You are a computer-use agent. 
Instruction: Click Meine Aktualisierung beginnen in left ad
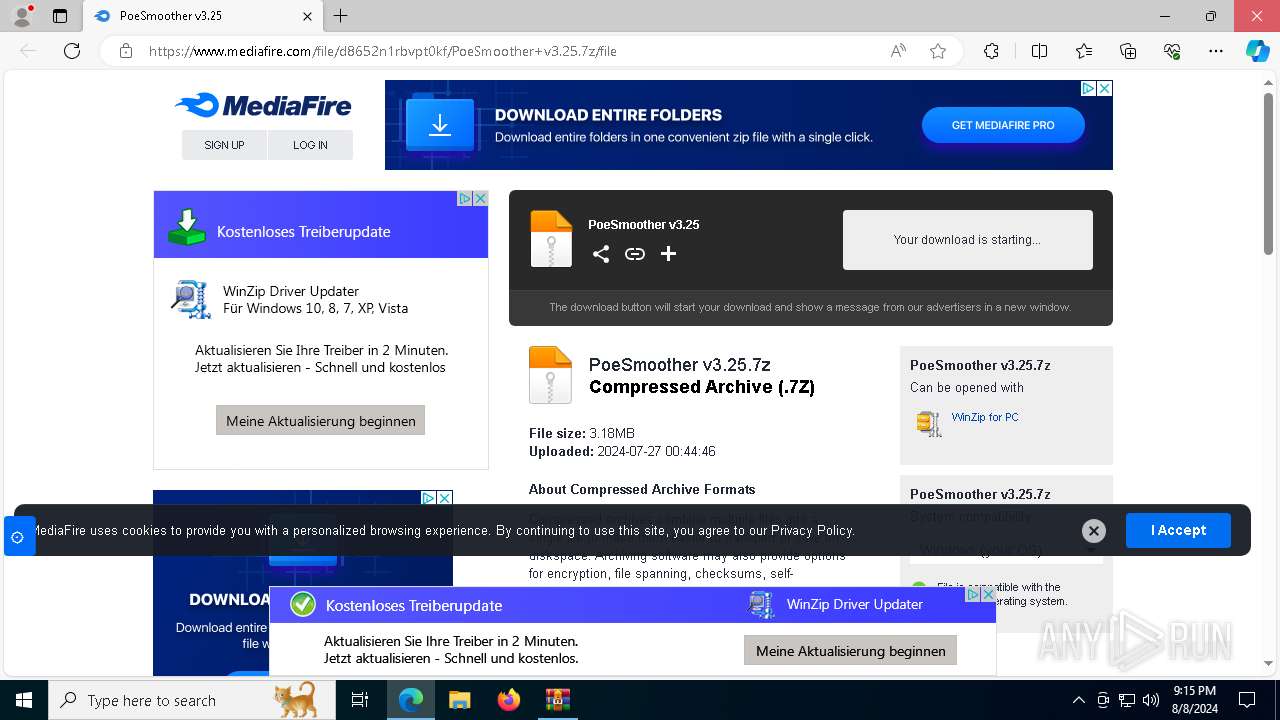tap(320, 421)
